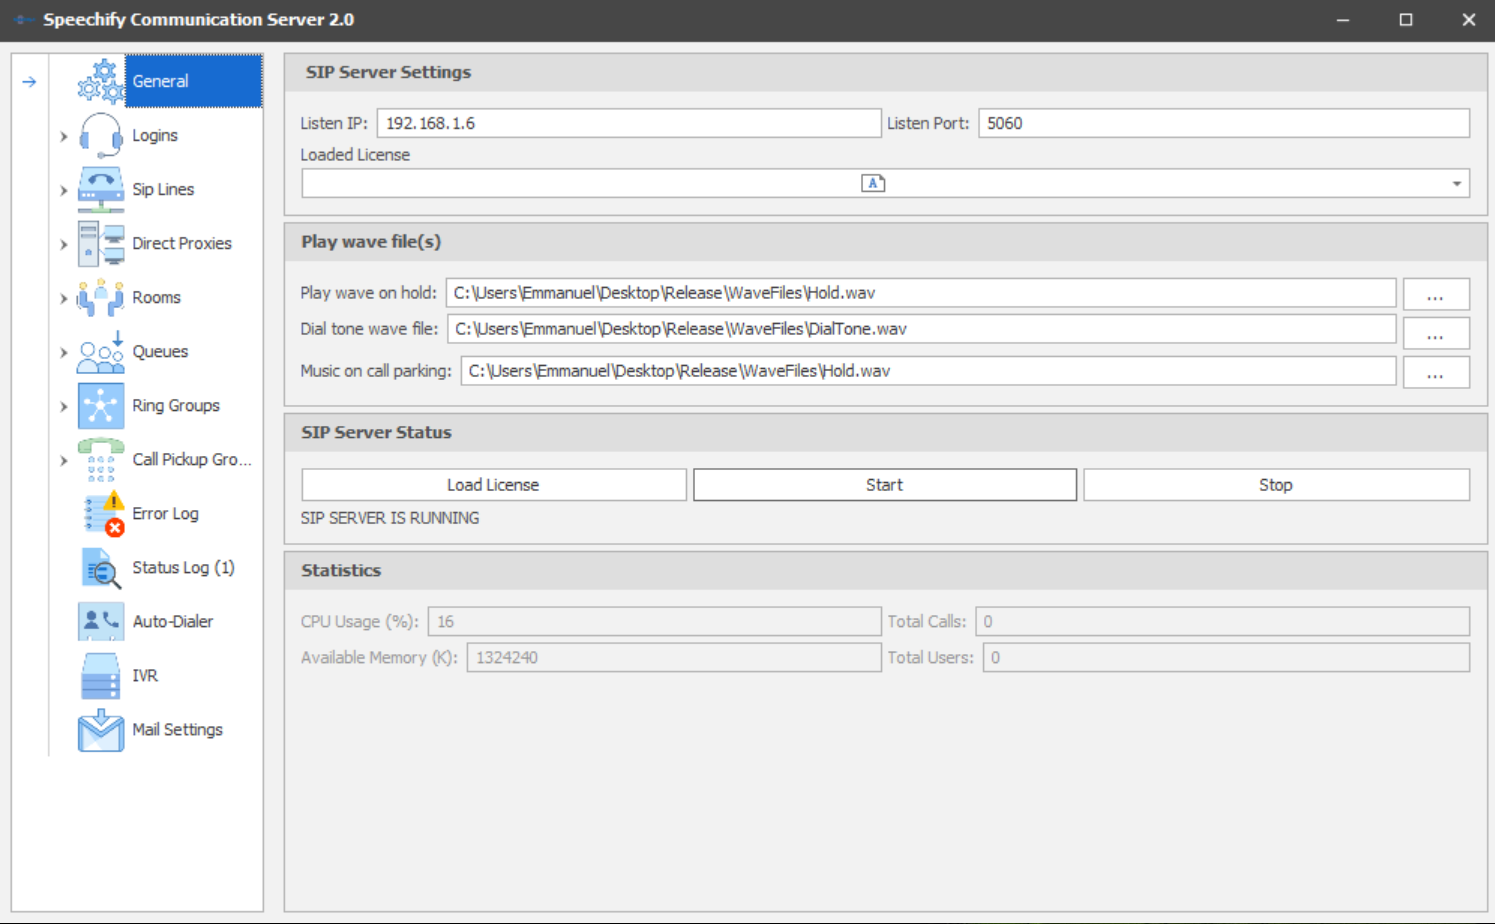Click the Error Log warning icon

103,514
